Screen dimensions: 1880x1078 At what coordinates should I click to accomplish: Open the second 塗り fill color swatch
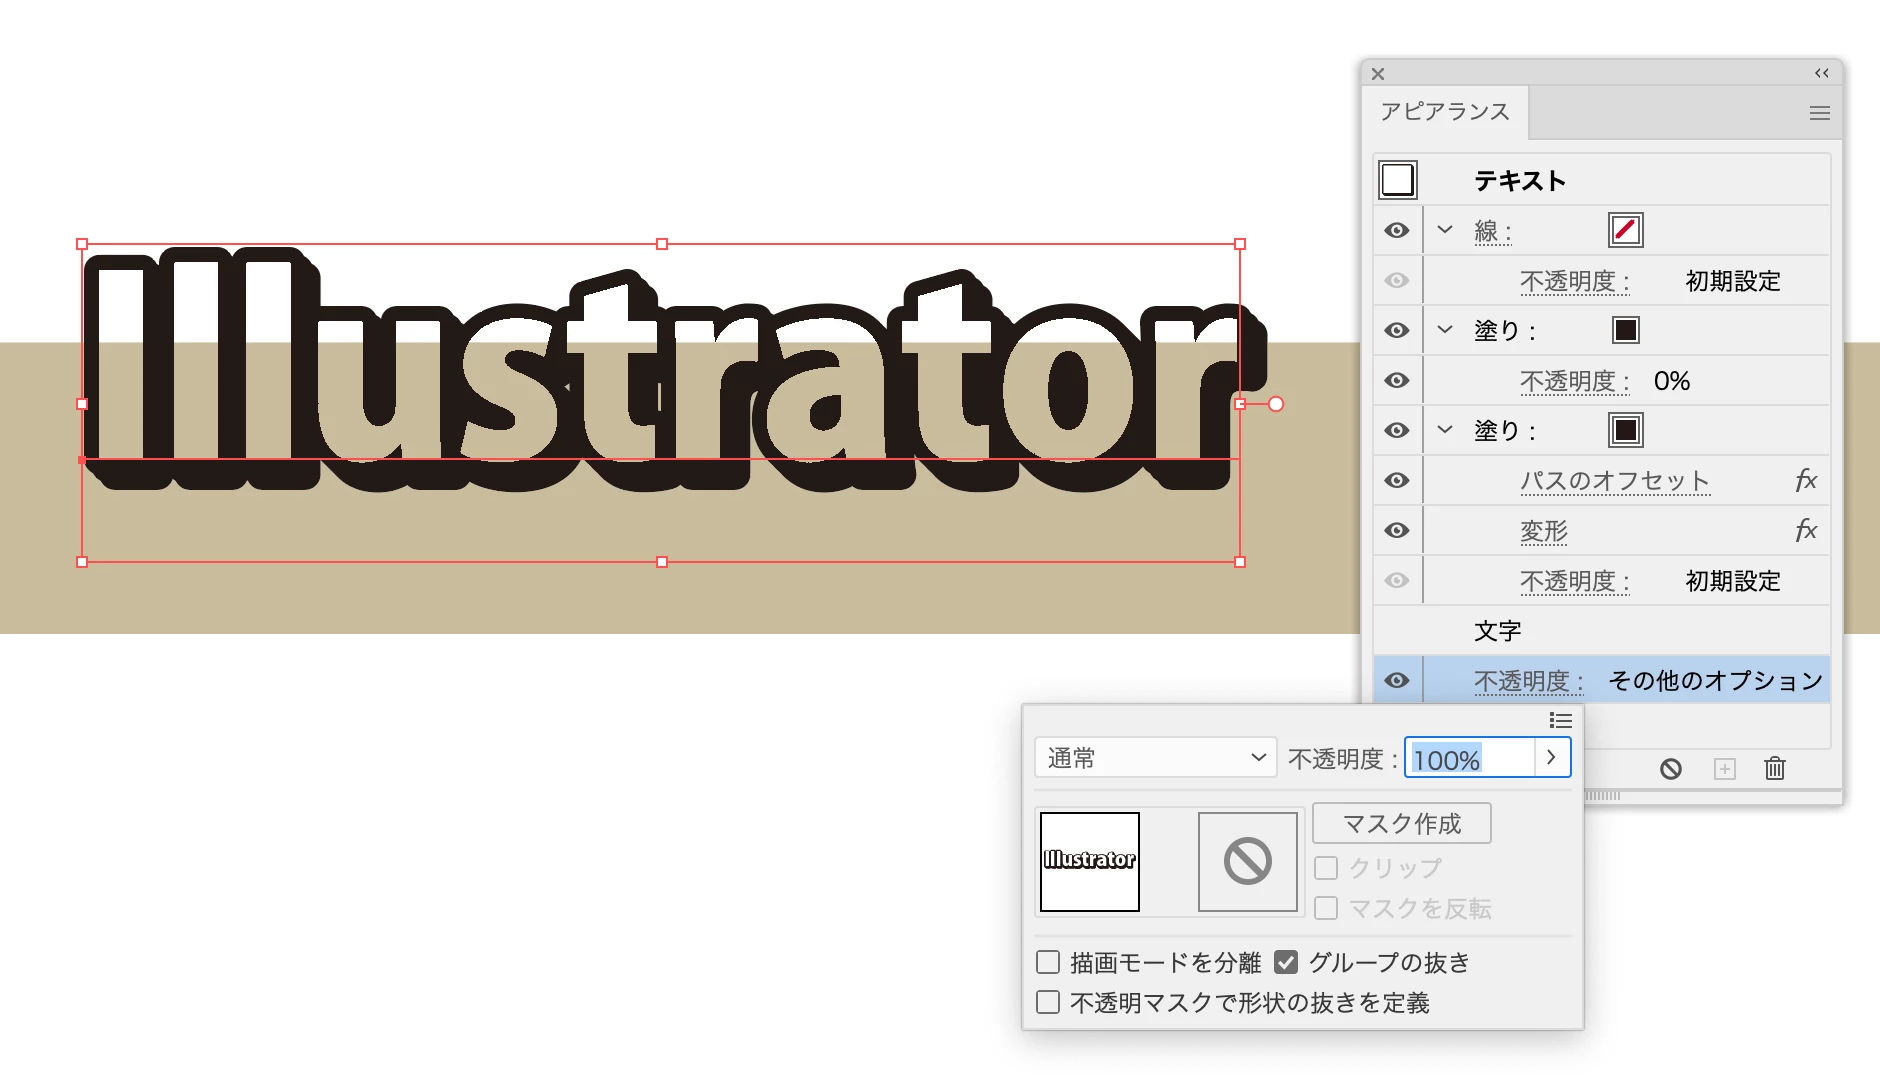pos(1626,430)
